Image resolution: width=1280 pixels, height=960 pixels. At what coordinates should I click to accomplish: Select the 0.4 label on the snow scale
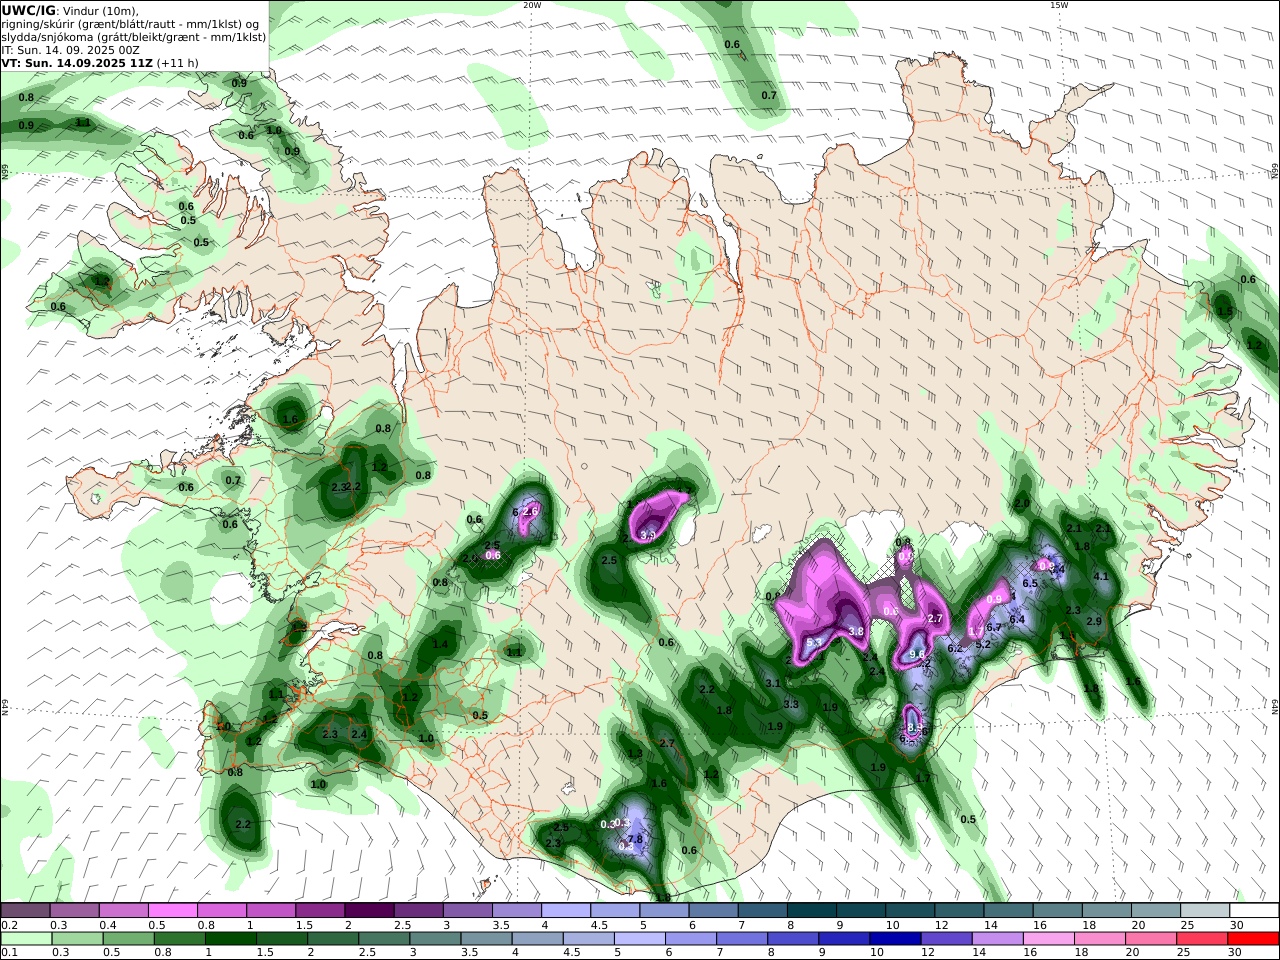pyautogui.click(x=108, y=925)
